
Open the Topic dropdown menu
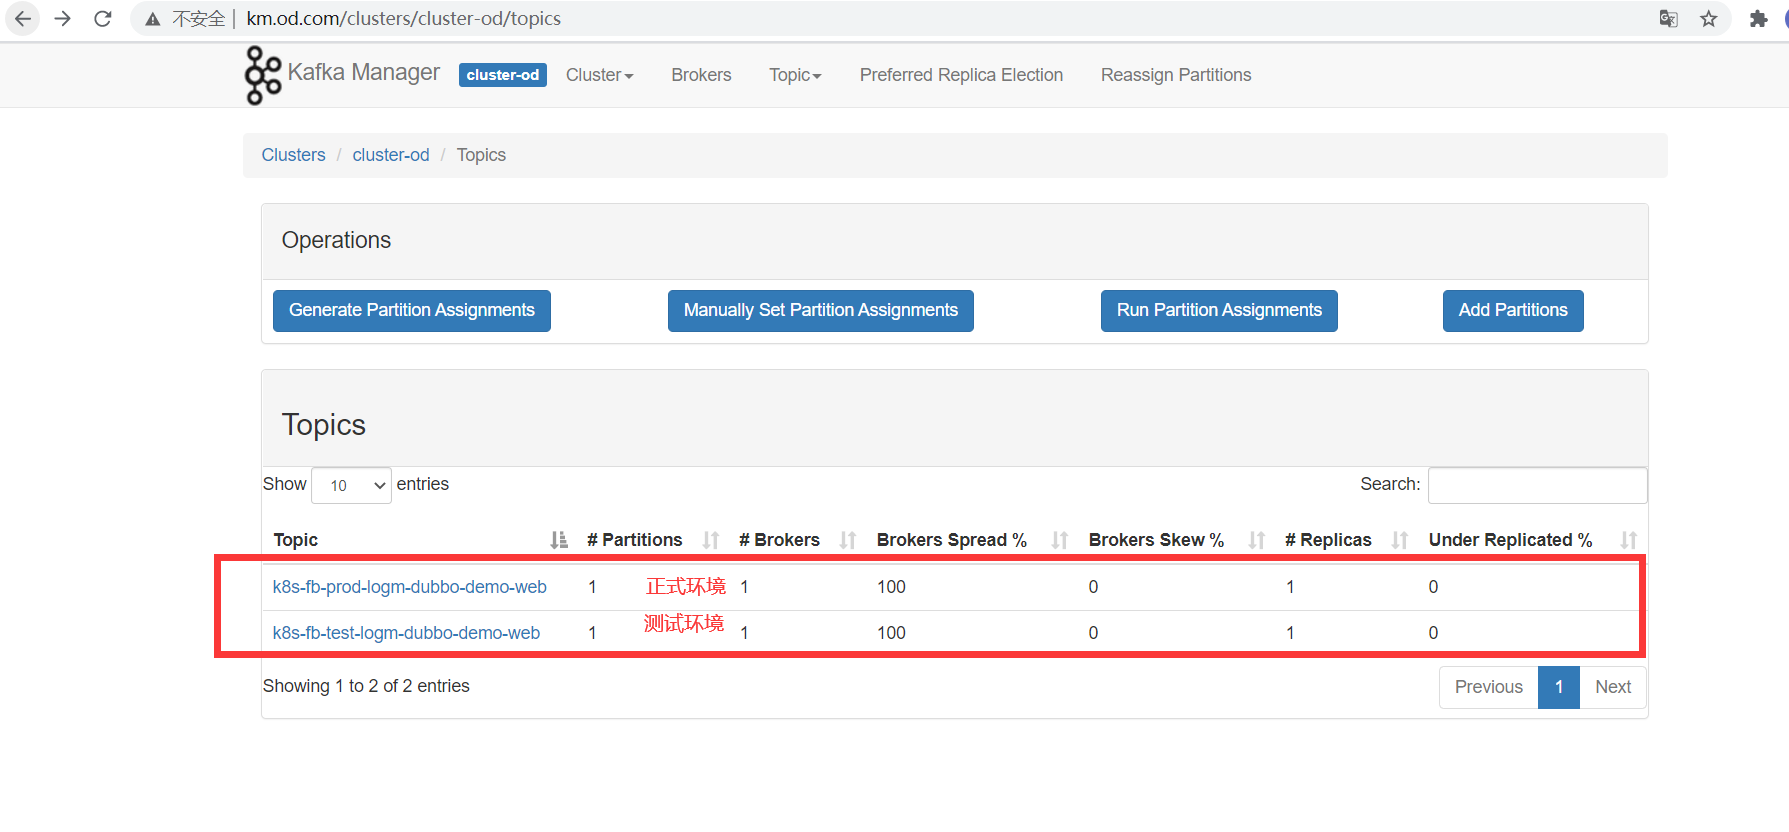click(x=795, y=75)
